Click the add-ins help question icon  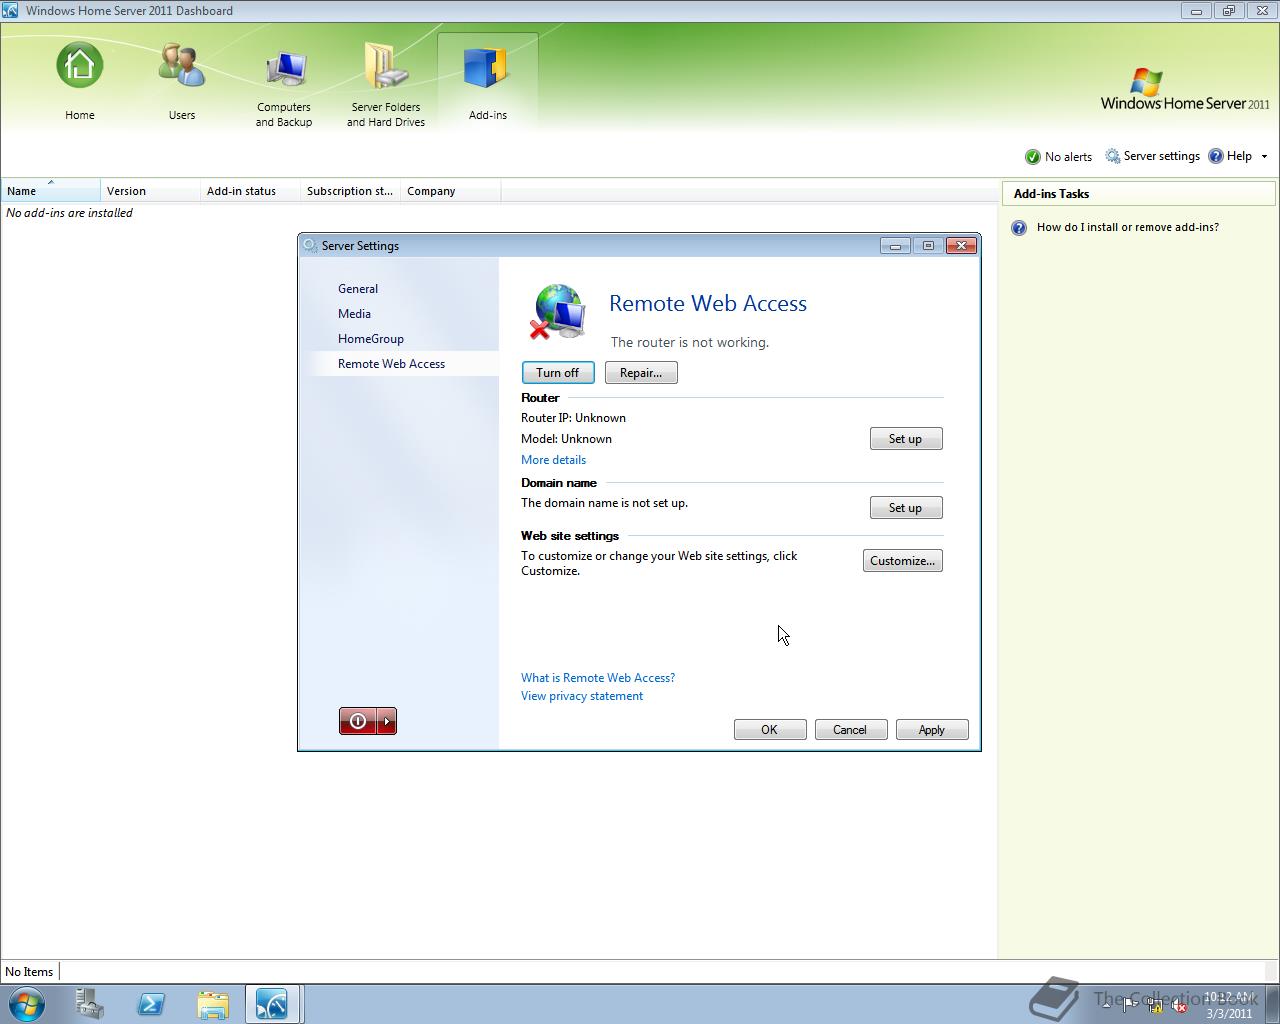click(1019, 228)
